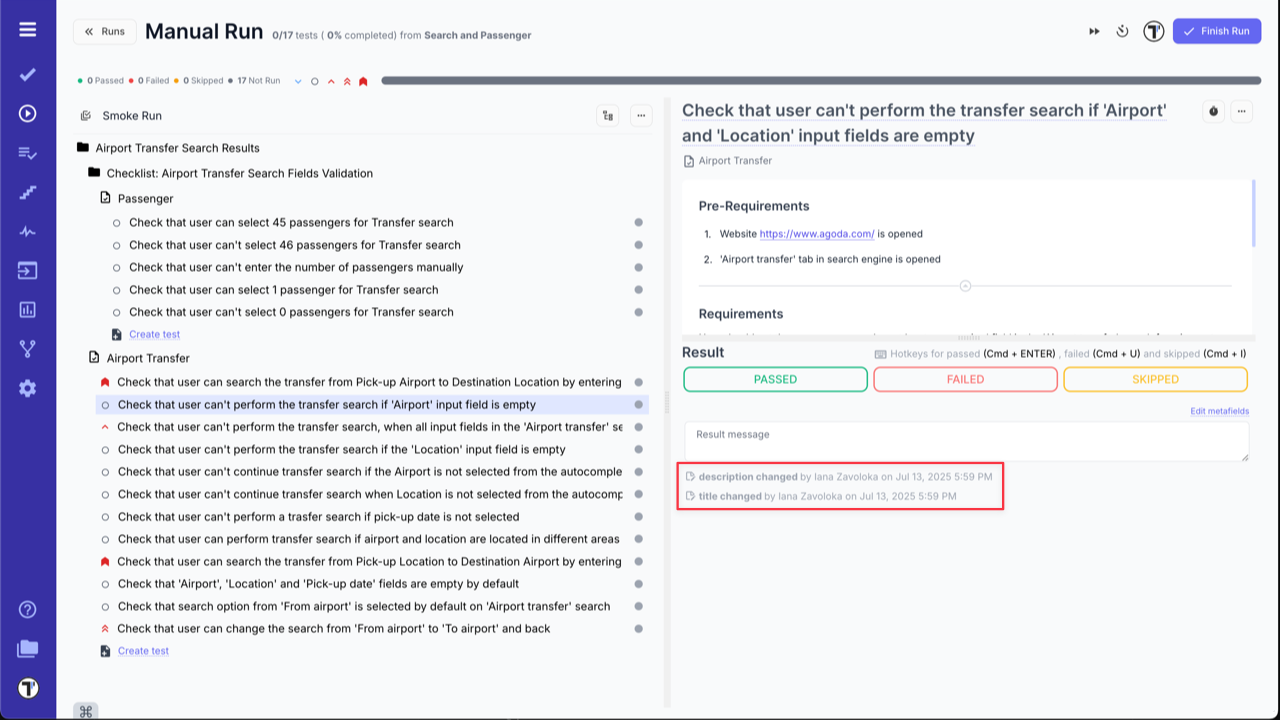Open the three-dot menu next to Smoke Run

(641, 115)
